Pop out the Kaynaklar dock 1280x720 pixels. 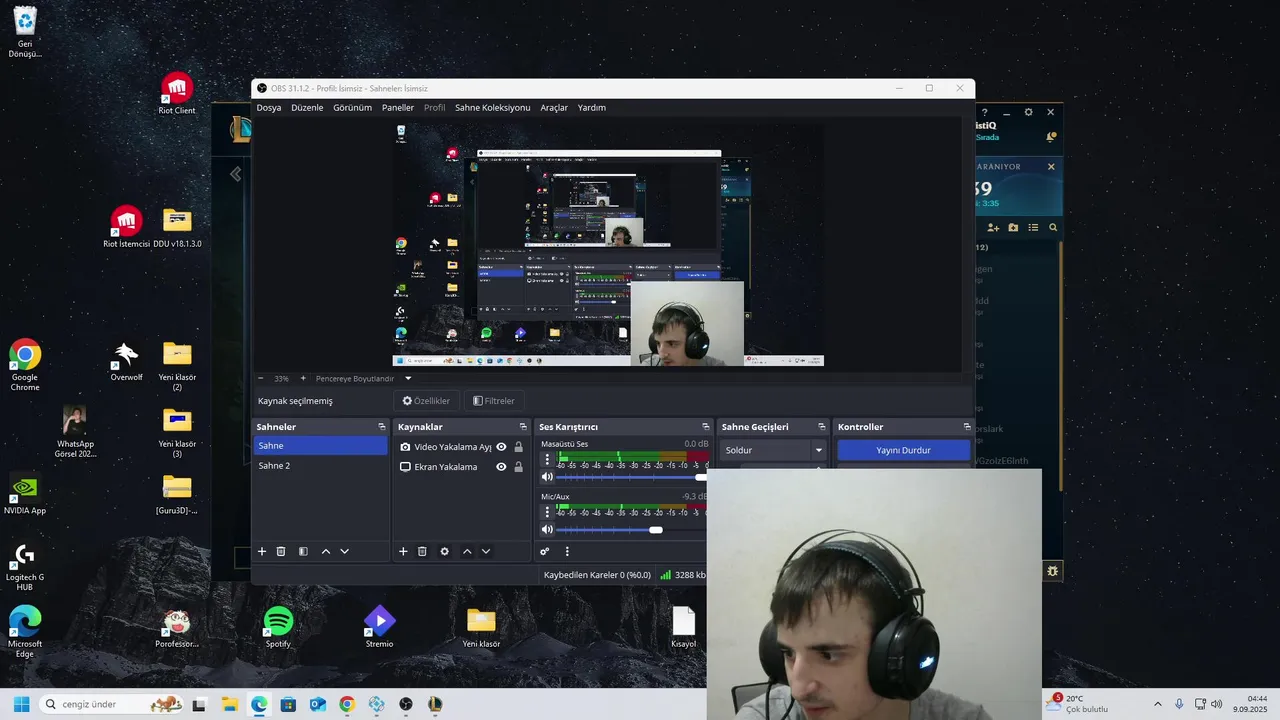pyautogui.click(x=522, y=427)
